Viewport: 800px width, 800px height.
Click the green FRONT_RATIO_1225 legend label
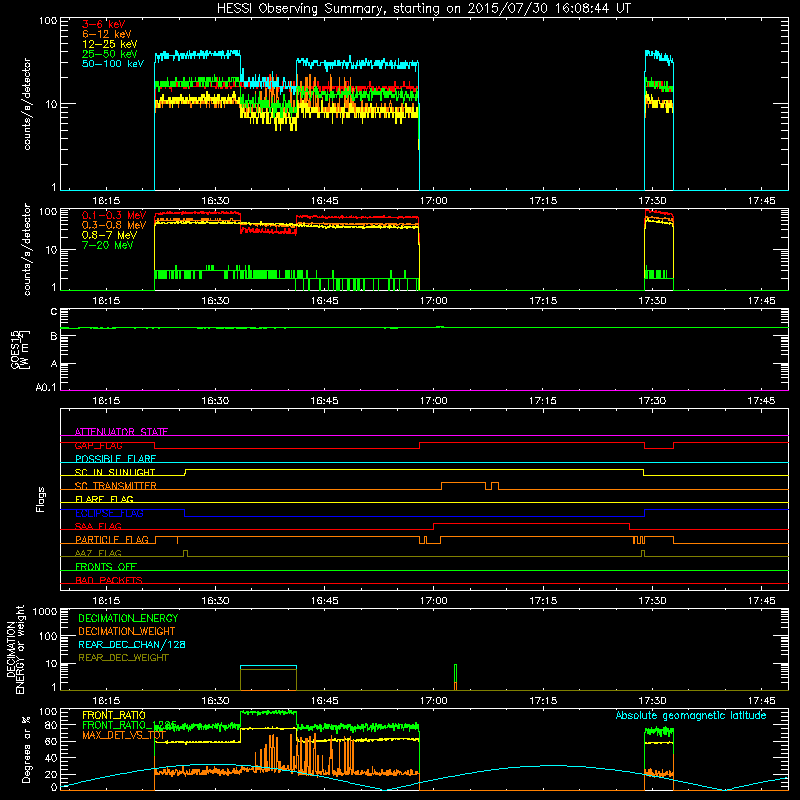[130, 725]
